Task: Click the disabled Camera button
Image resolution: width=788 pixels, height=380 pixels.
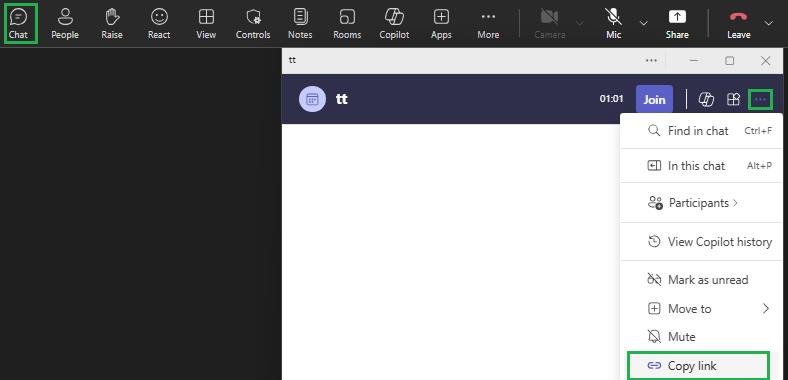Action: click(x=550, y=24)
